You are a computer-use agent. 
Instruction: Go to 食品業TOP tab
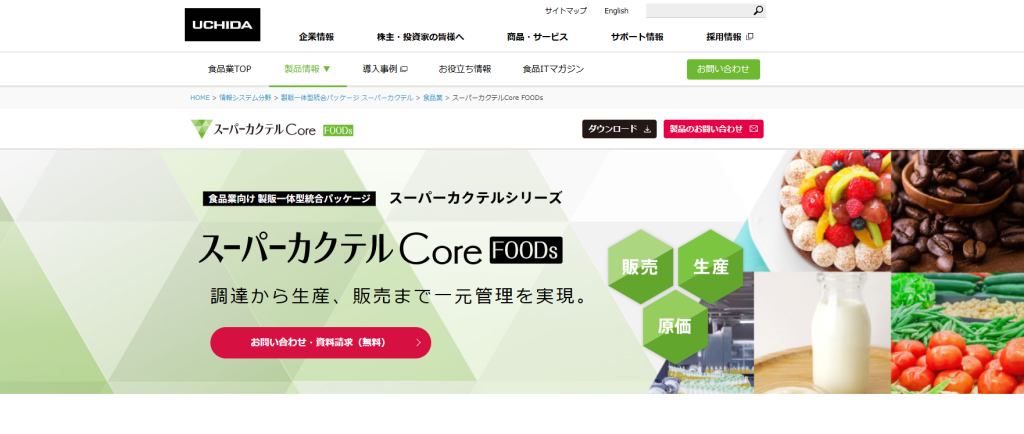(x=229, y=69)
